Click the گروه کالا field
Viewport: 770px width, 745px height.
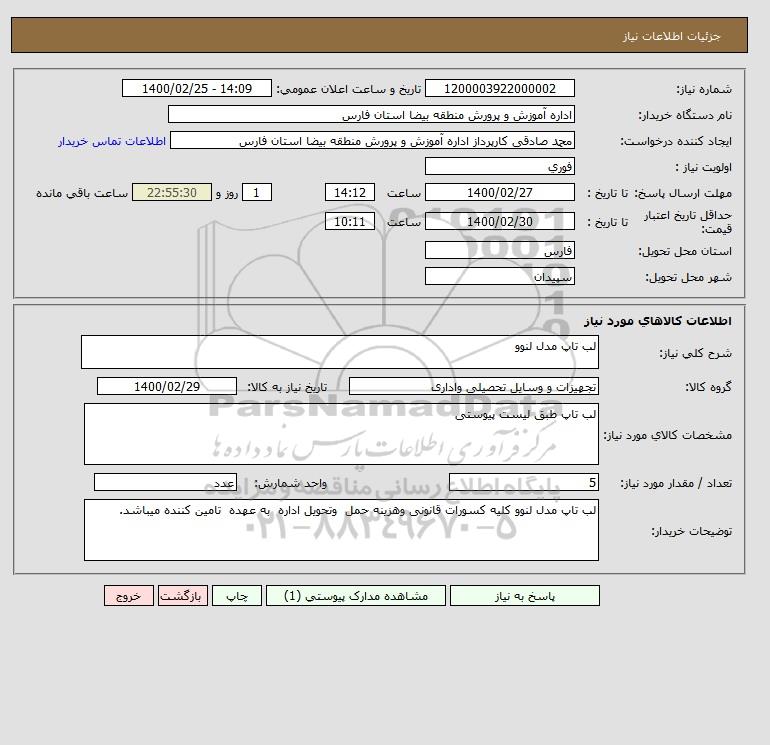tap(474, 386)
